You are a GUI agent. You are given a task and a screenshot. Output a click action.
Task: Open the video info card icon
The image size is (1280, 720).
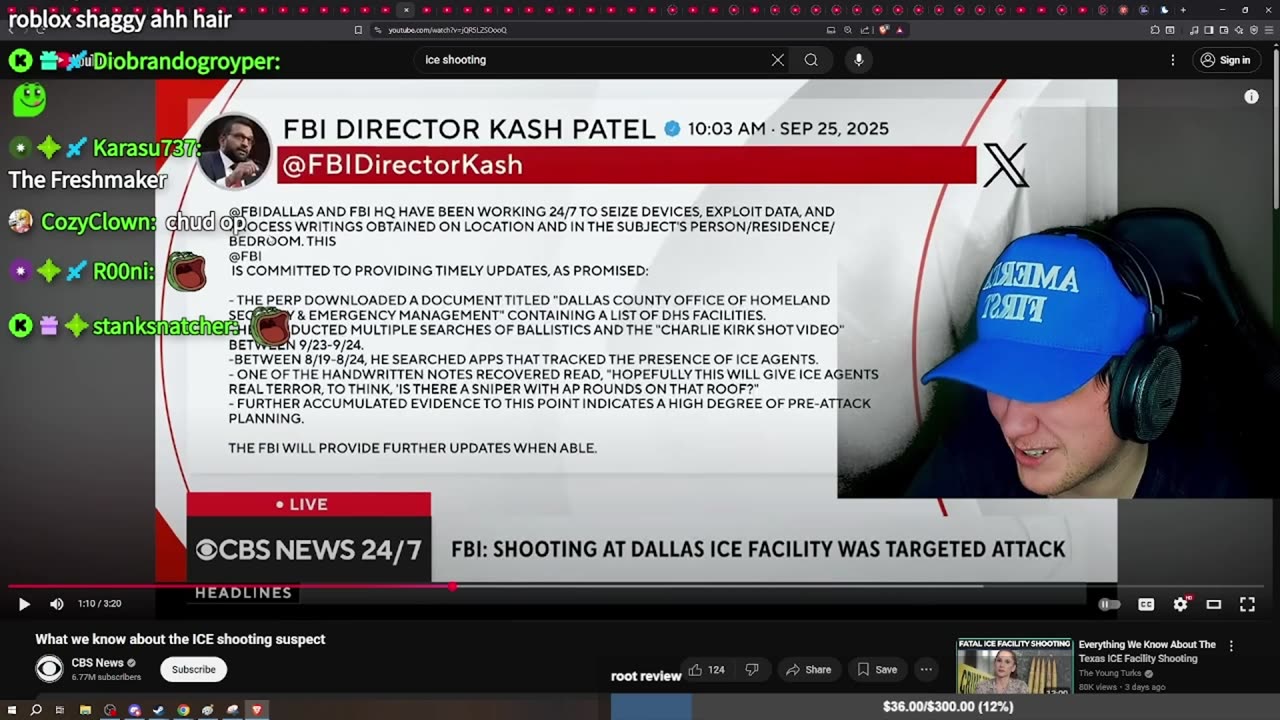point(1251,97)
